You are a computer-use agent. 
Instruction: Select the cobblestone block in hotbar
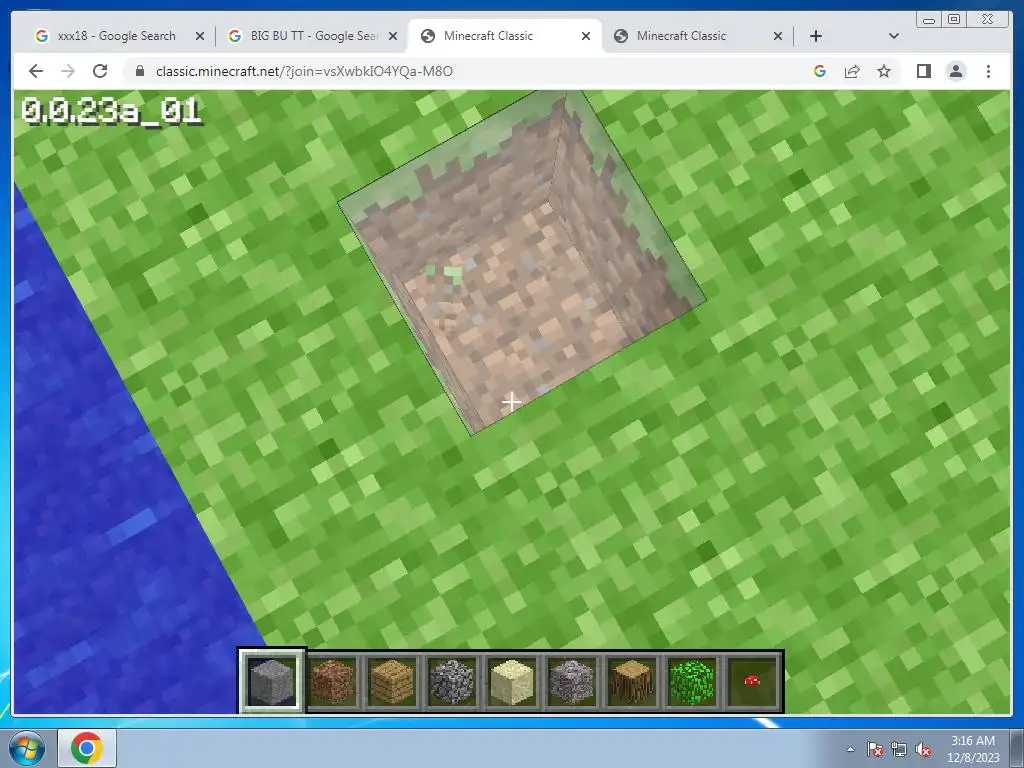(x=452, y=682)
